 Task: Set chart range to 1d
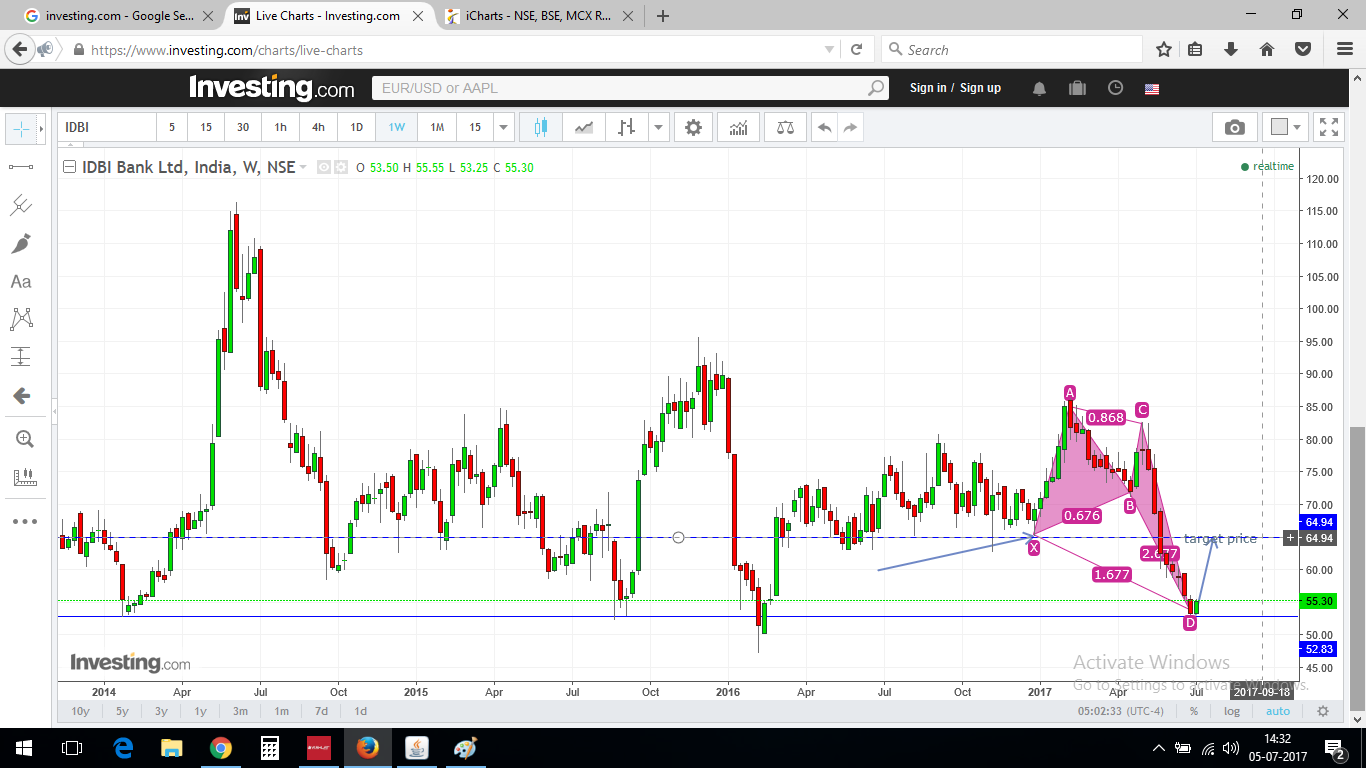(360, 711)
